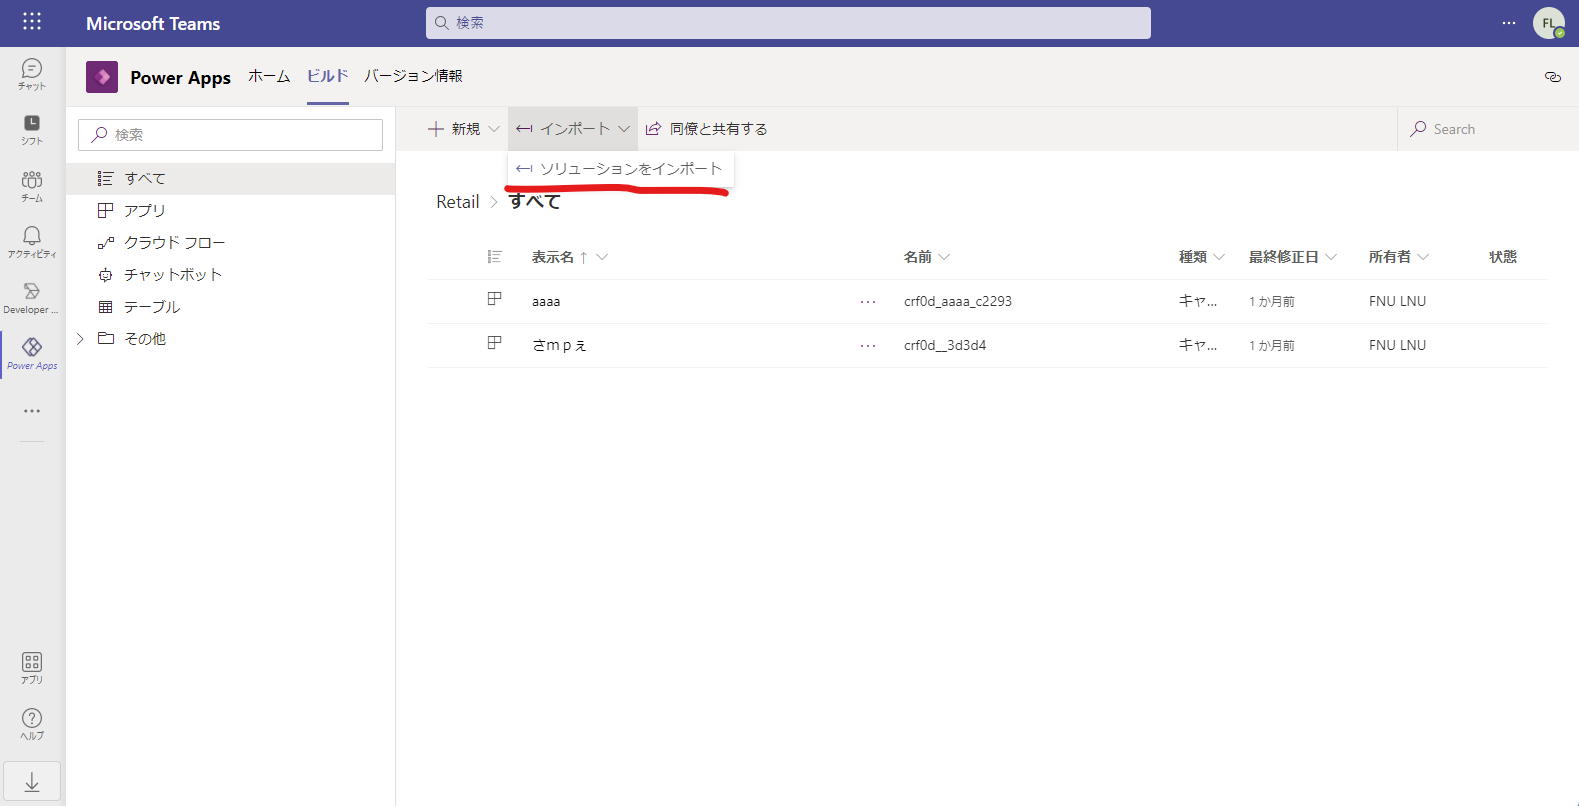
Task: Open the aaaa app name
Action: [546, 301]
